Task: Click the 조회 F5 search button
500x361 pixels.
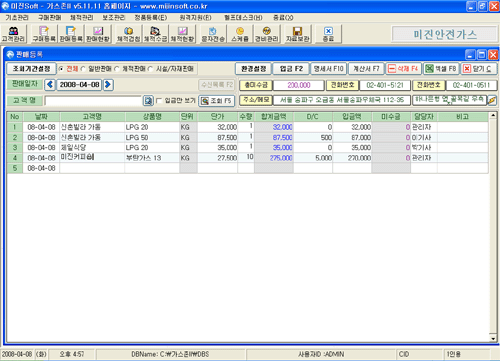Action: [217, 101]
